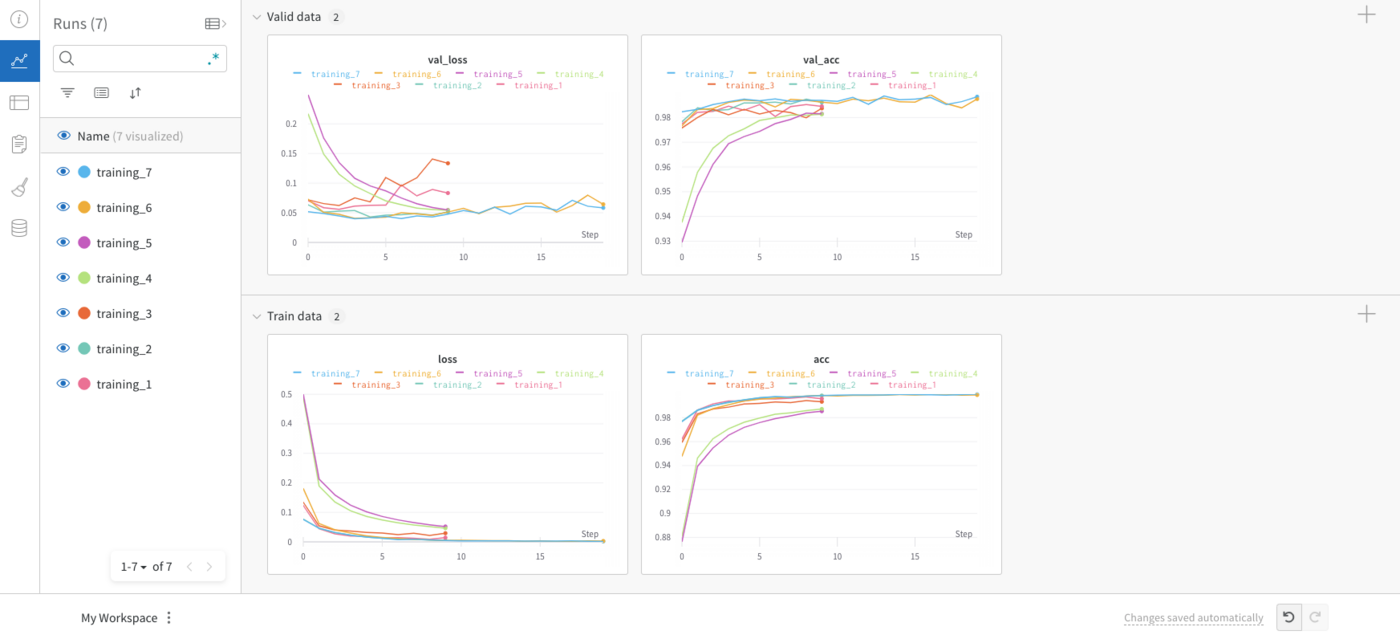
Task: Open My Workspace options menu
Action: click(169, 618)
